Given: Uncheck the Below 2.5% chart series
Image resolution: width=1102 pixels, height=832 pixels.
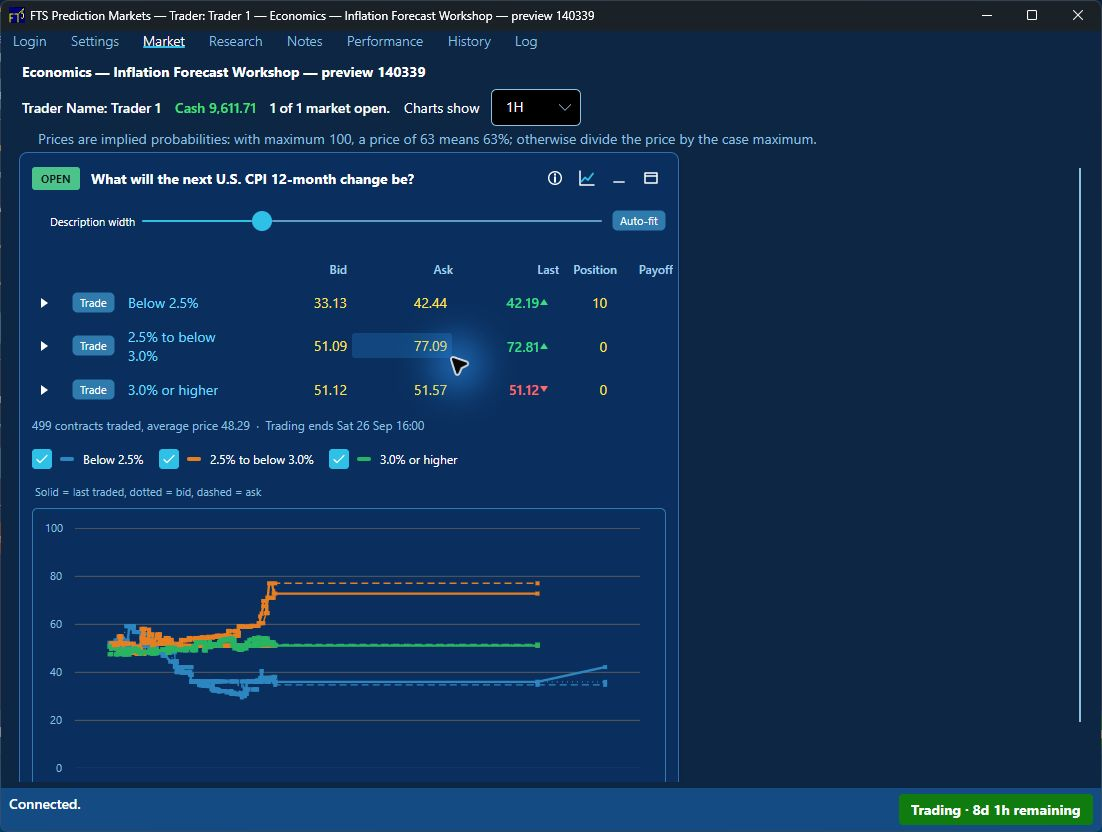Looking at the screenshot, I should (x=42, y=460).
